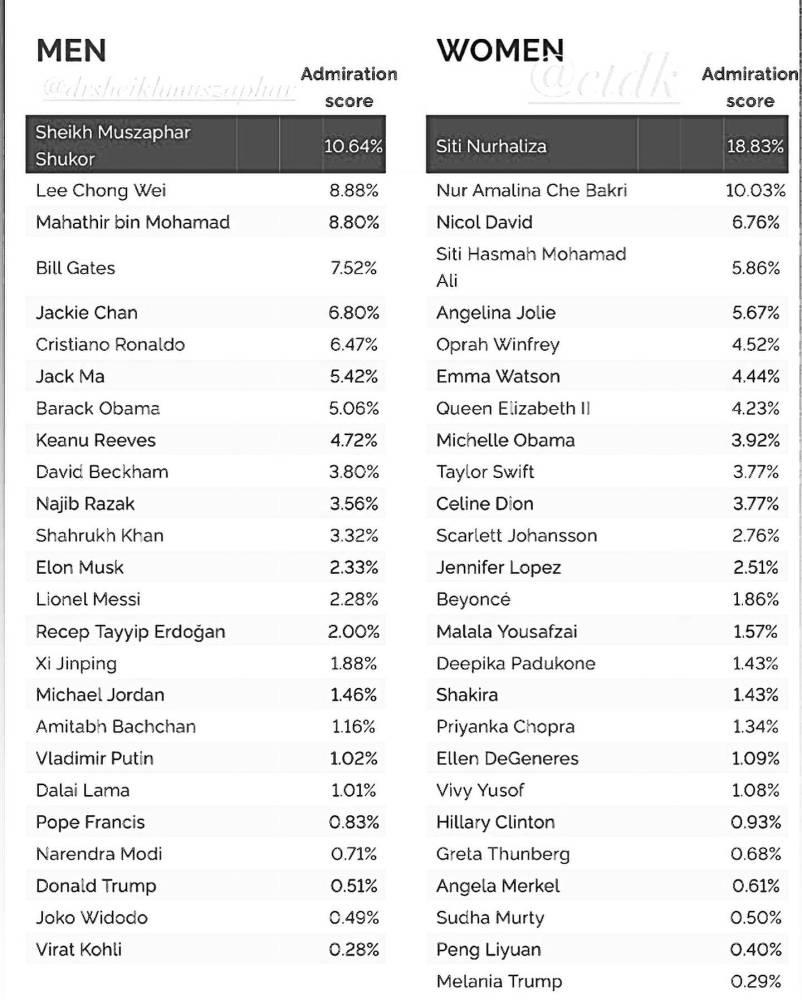Click Bill Gates in the men's list
The width and height of the screenshot is (802, 1000).
pyautogui.click(x=76, y=268)
